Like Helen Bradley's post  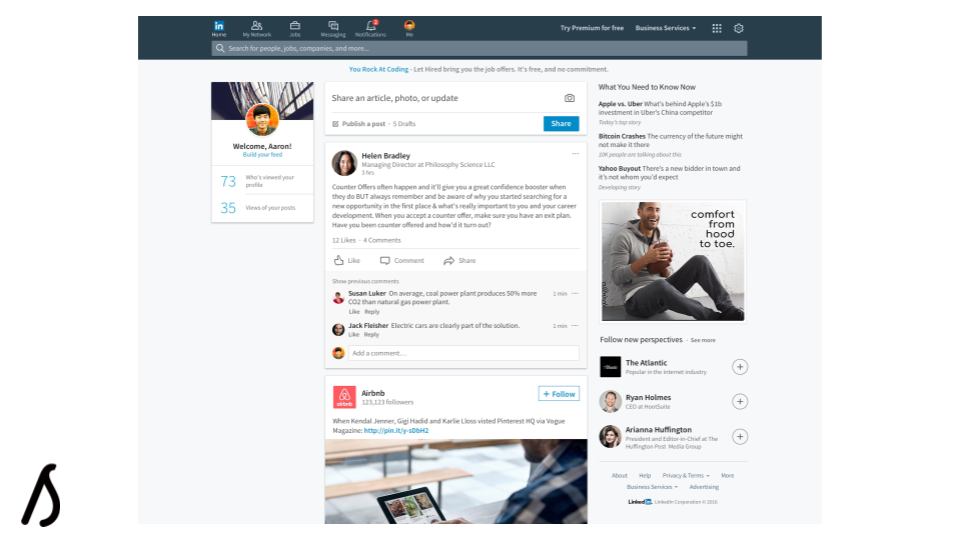pyautogui.click(x=347, y=260)
